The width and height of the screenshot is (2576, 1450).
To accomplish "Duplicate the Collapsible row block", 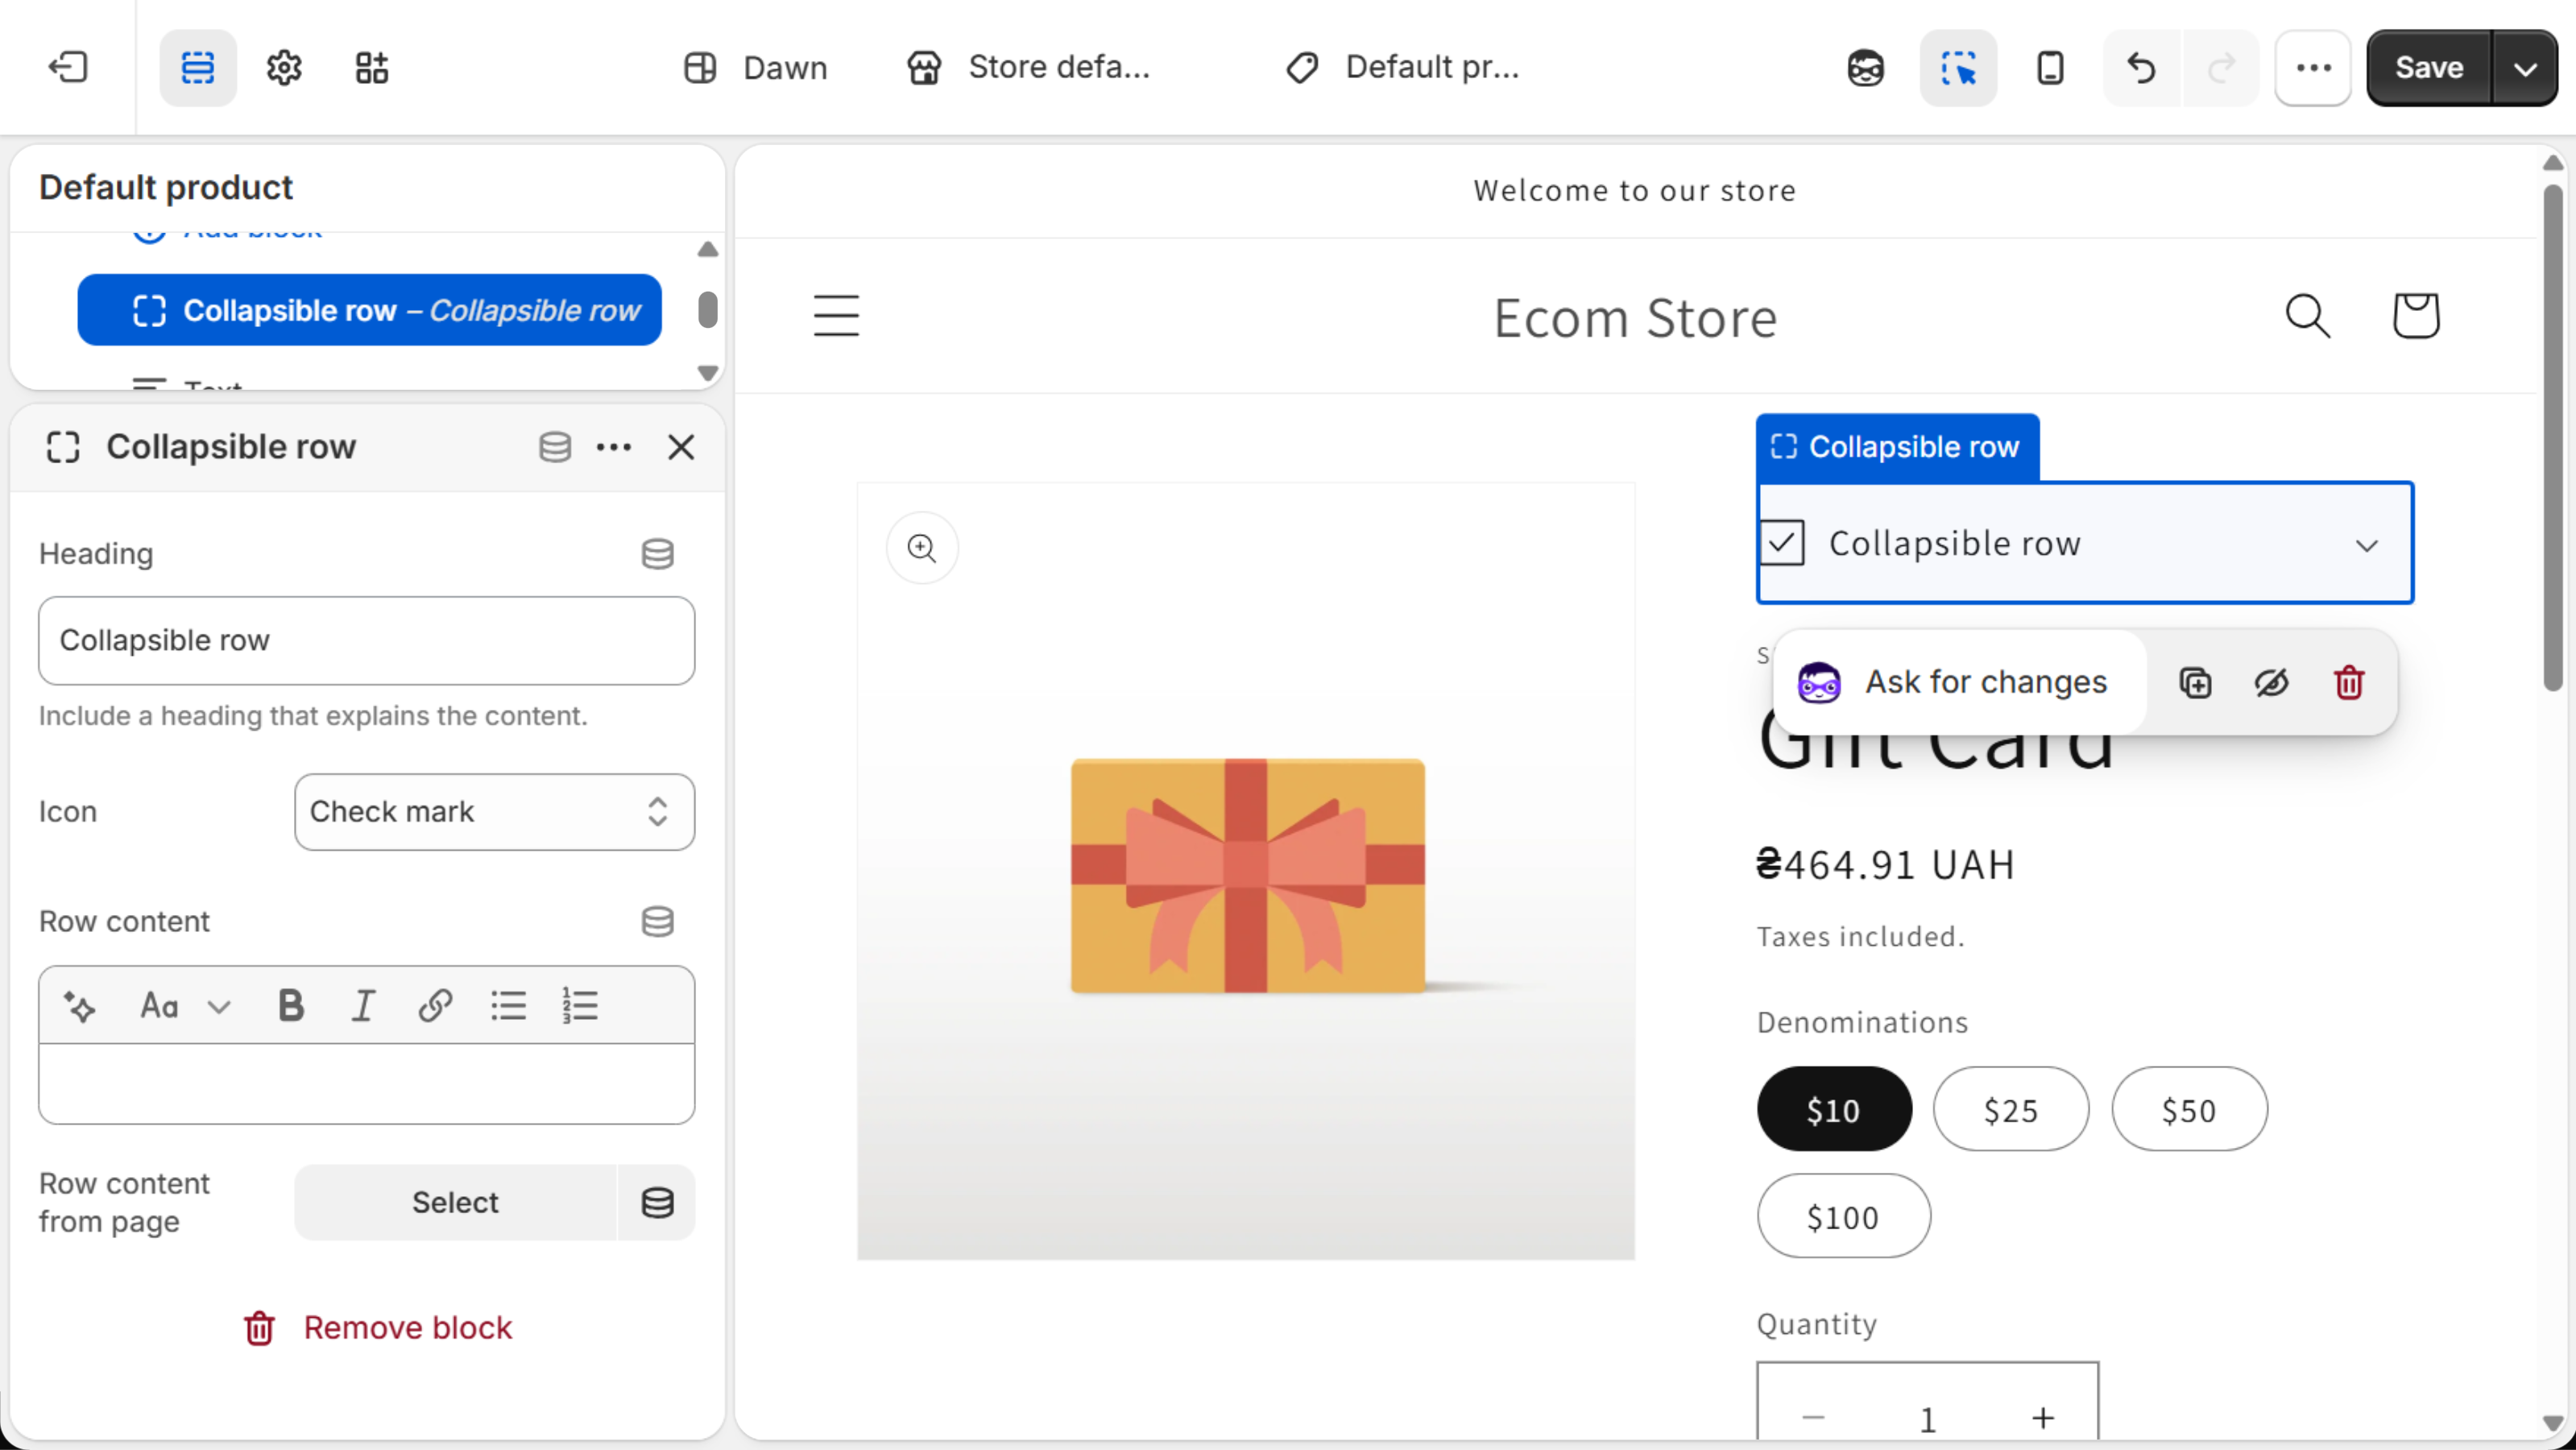I will point(2195,683).
